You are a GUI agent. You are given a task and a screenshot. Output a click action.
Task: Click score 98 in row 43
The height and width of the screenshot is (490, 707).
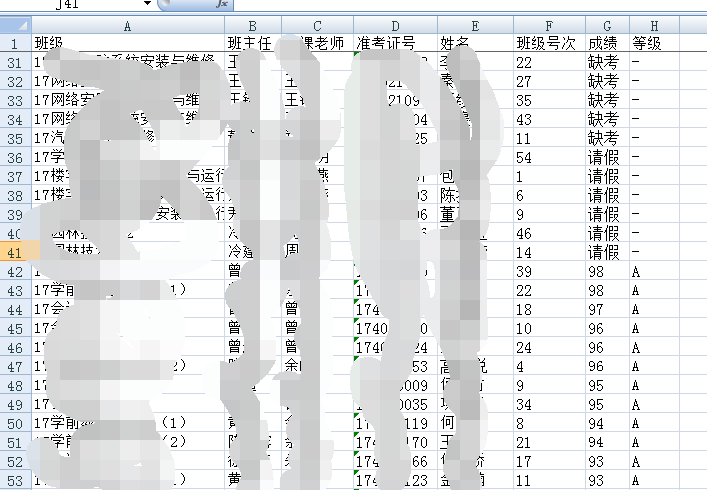coord(607,290)
